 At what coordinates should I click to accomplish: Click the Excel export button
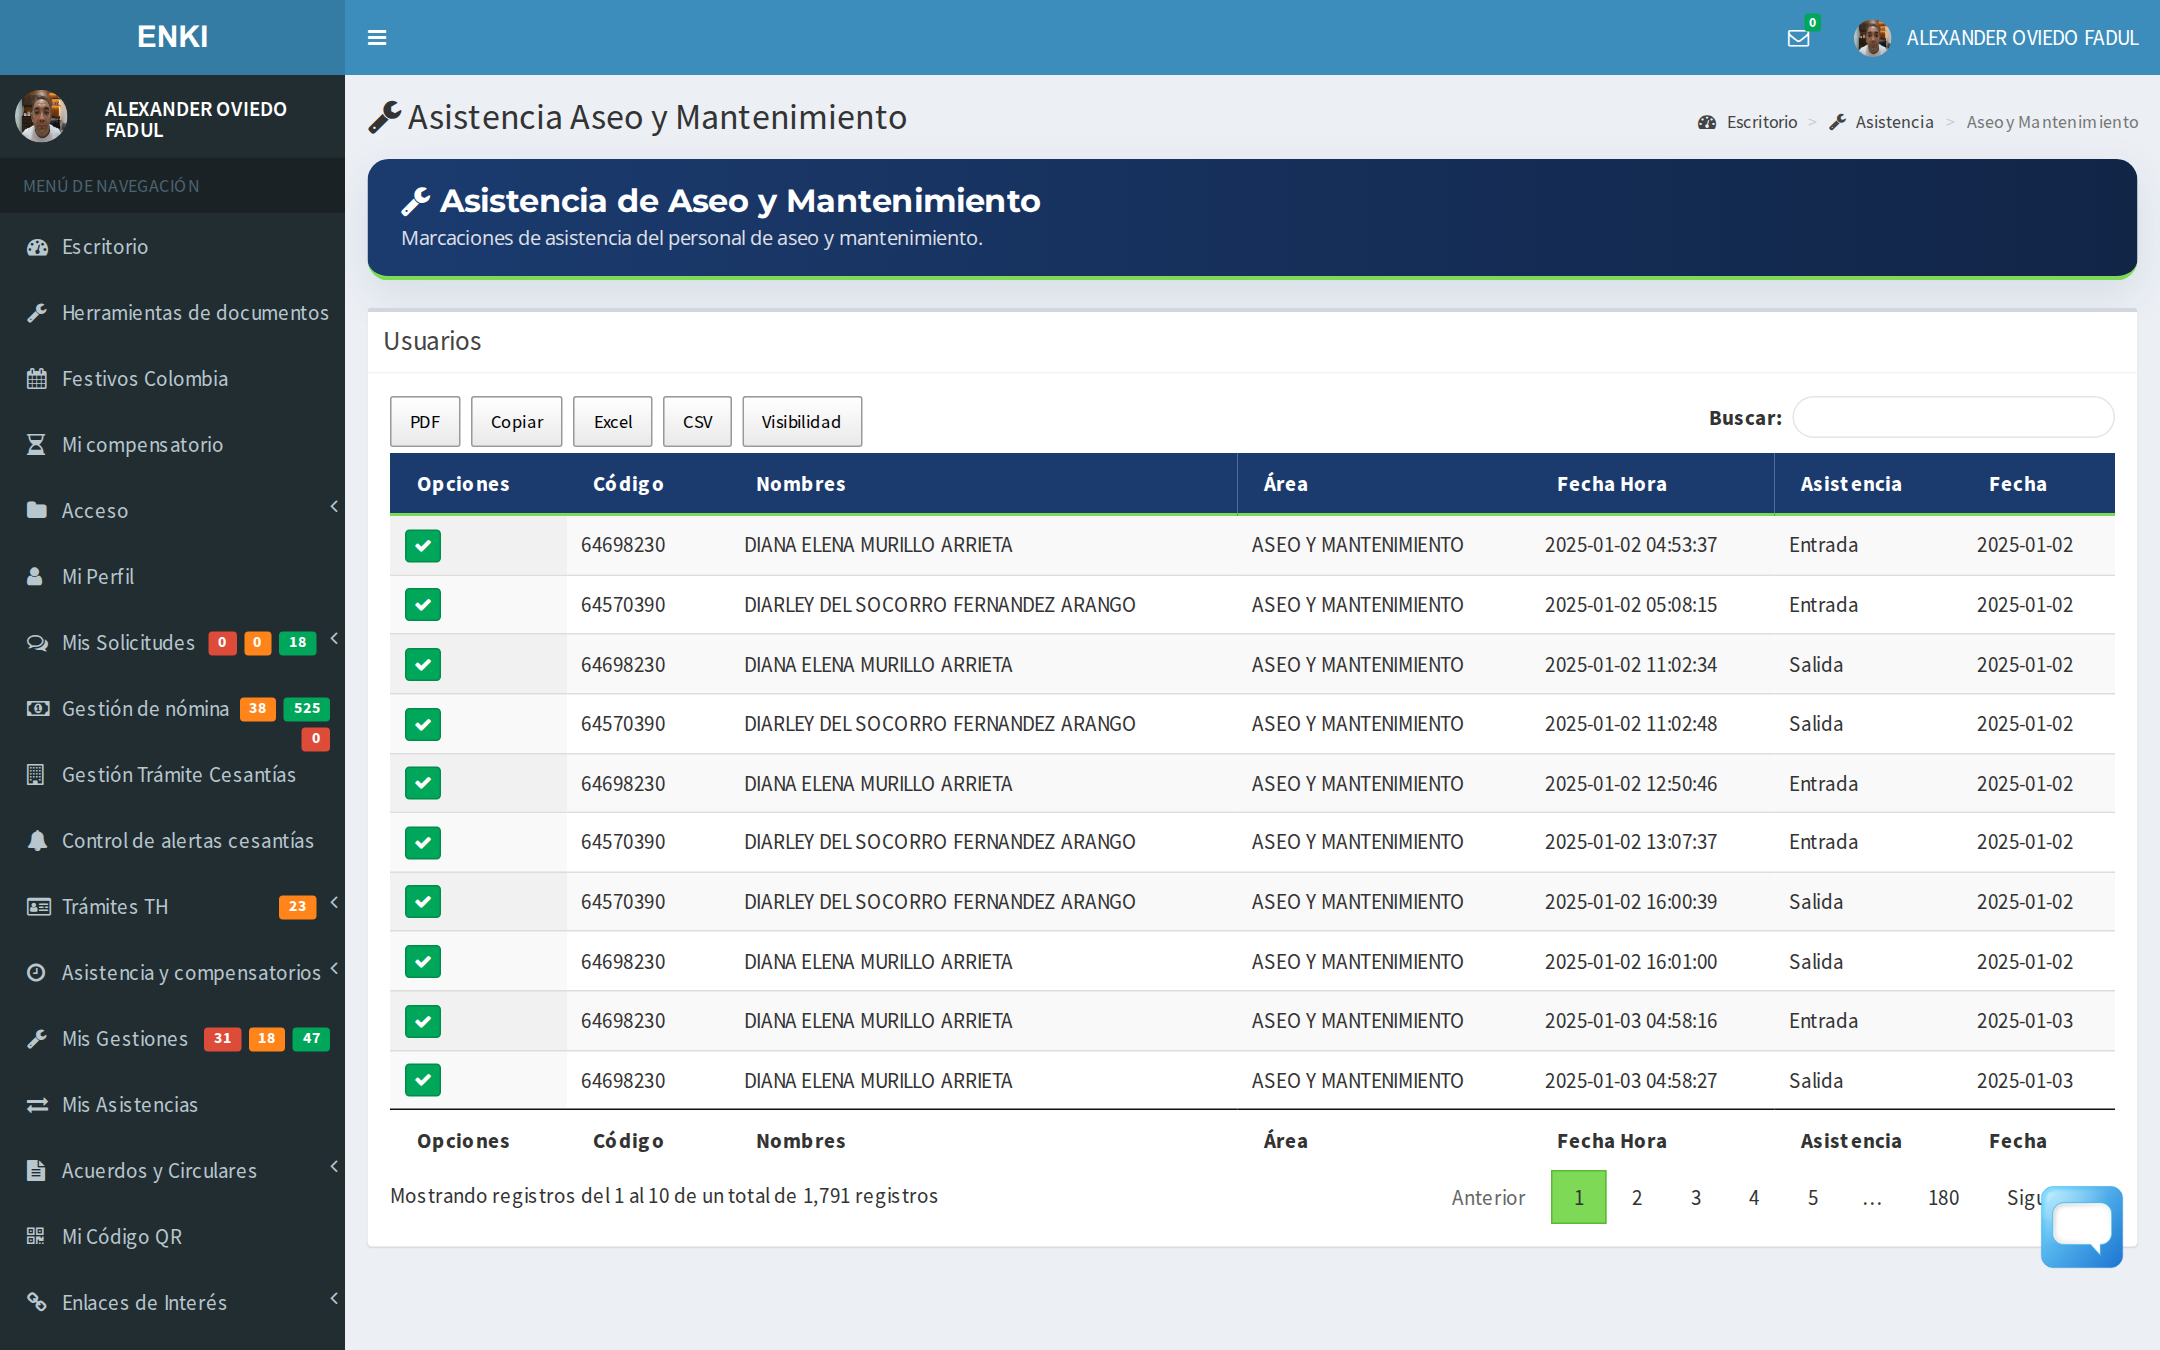point(613,422)
